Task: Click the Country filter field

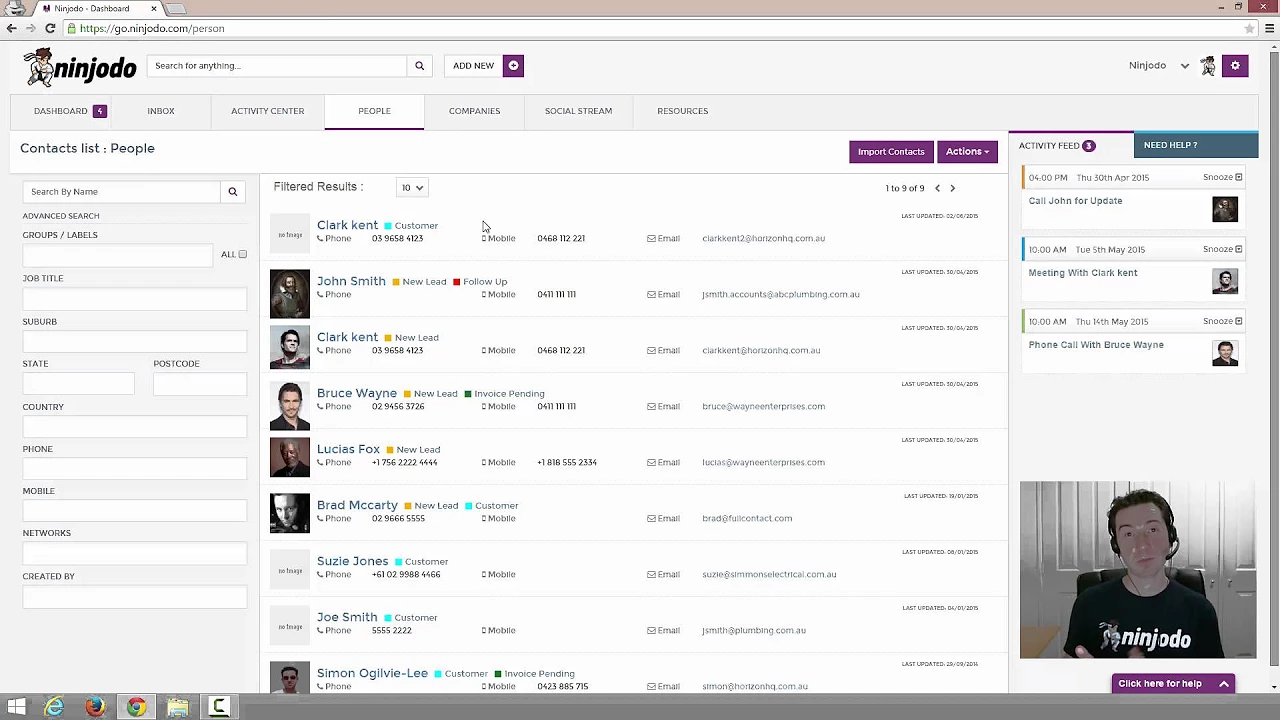Action: click(x=134, y=427)
